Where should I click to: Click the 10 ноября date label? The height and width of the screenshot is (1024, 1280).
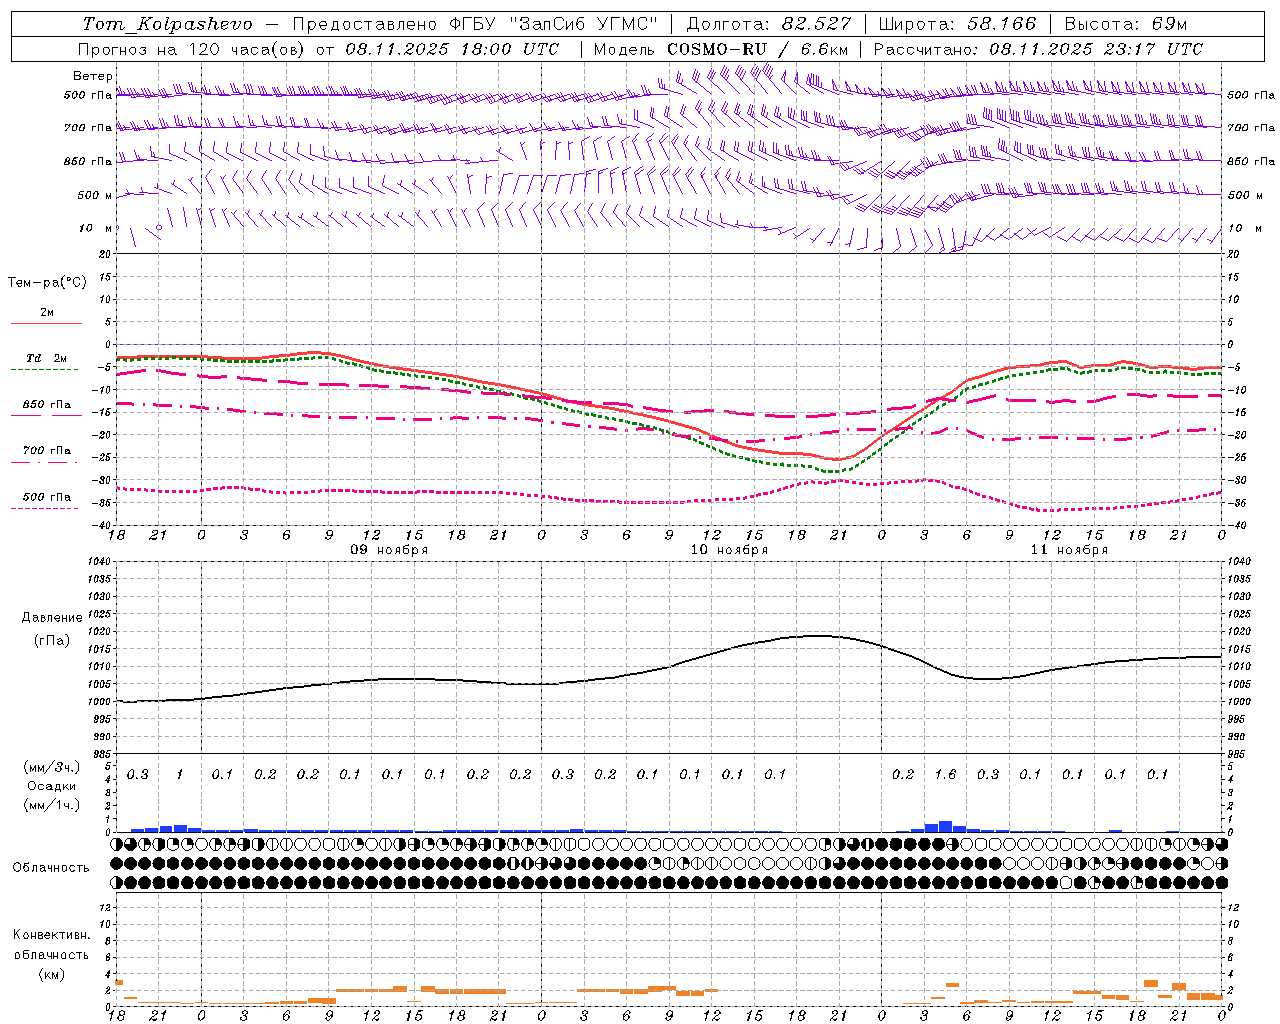click(729, 550)
